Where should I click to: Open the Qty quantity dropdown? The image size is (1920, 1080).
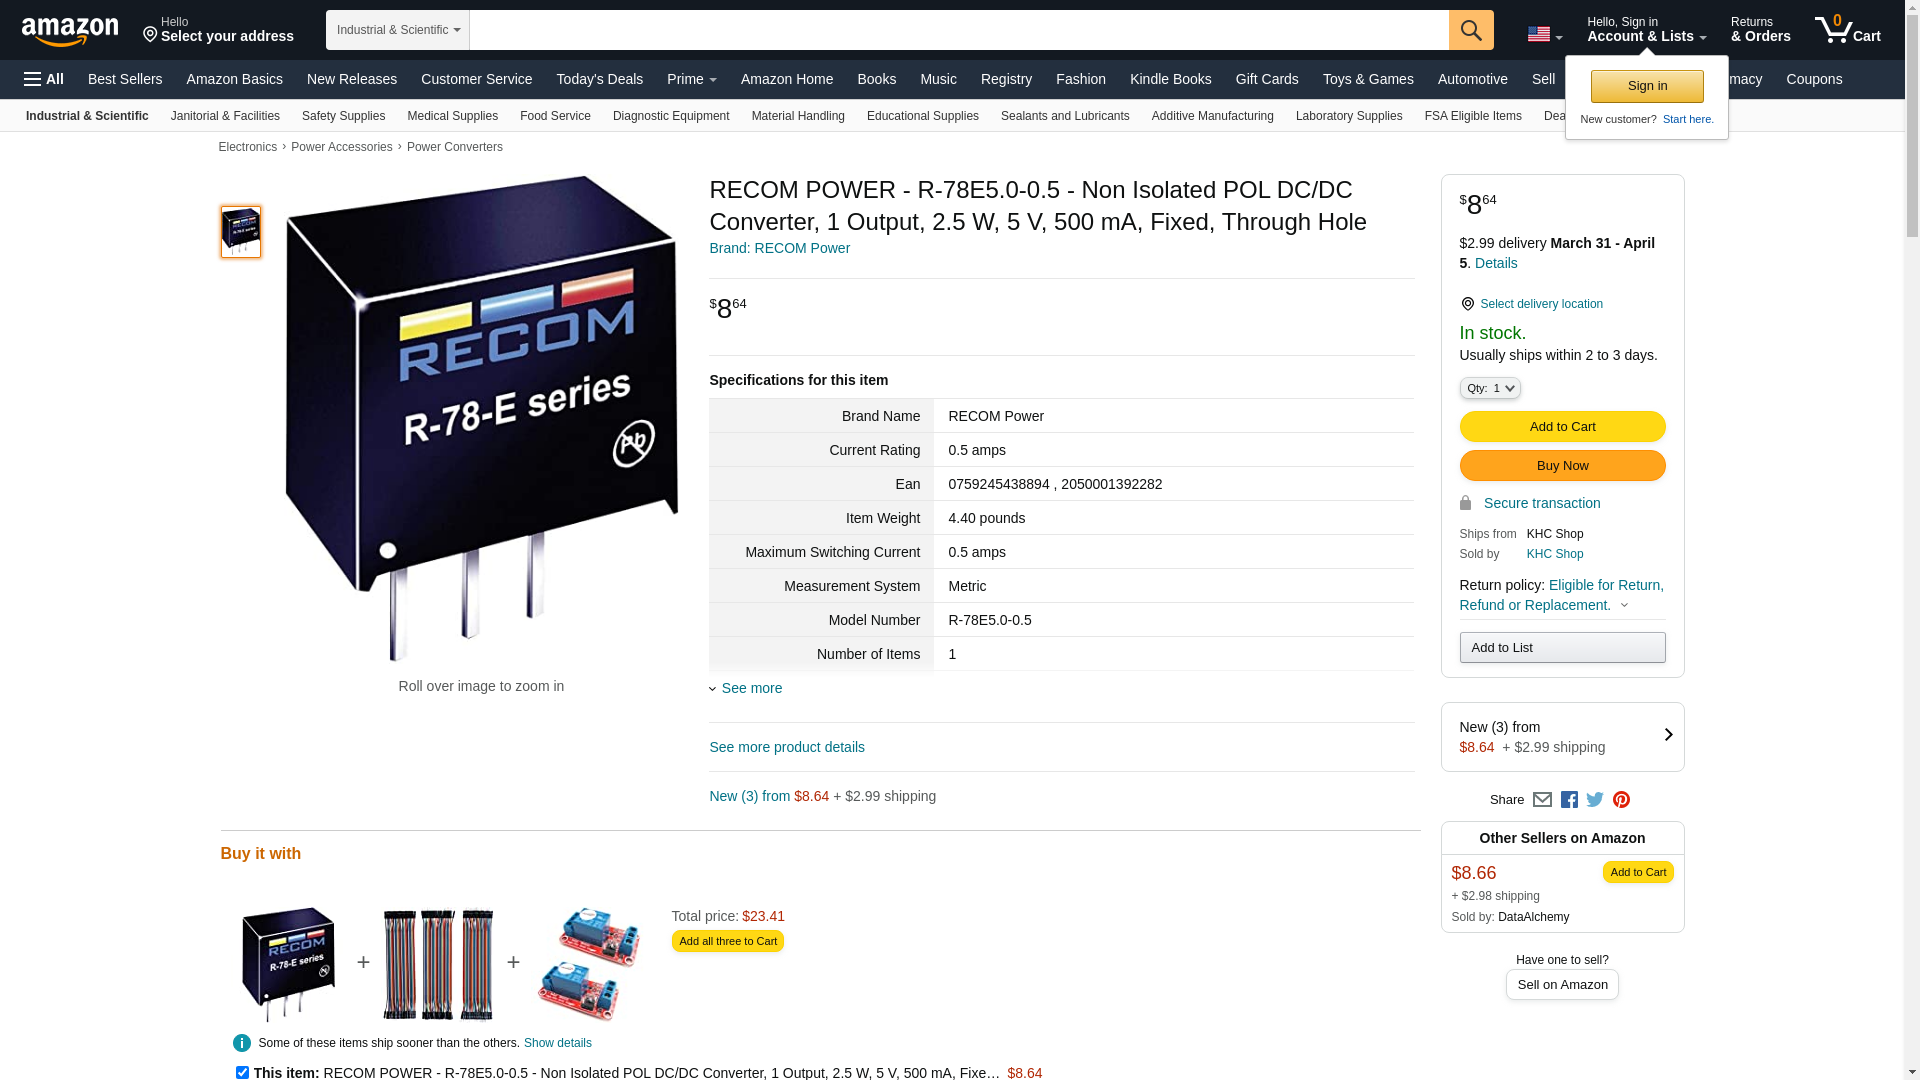[1489, 388]
